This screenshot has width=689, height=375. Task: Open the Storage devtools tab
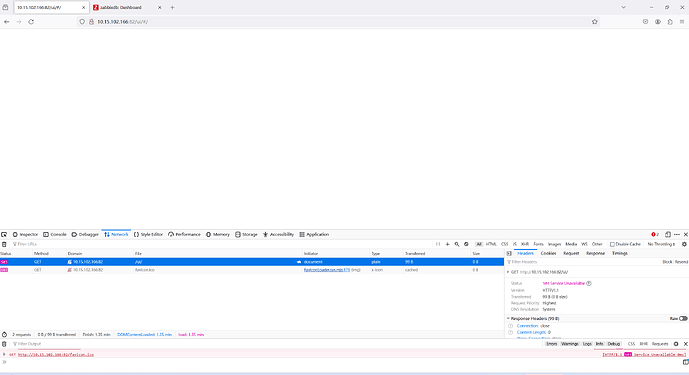tap(247, 234)
